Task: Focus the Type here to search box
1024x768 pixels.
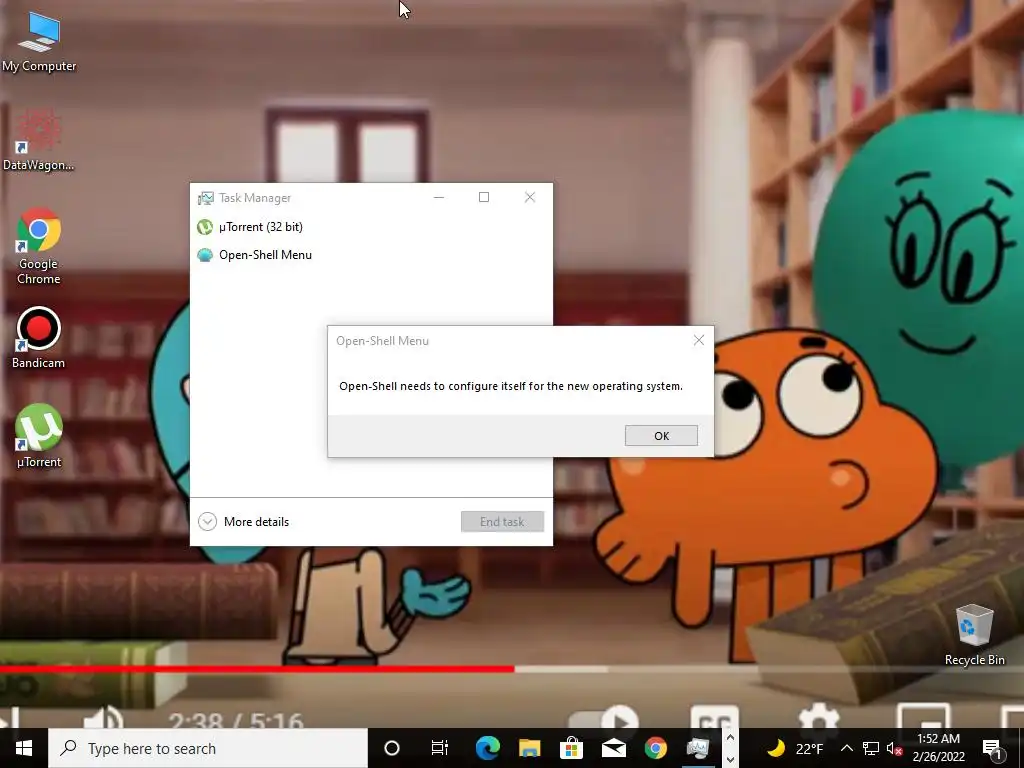Action: coord(208,748)
